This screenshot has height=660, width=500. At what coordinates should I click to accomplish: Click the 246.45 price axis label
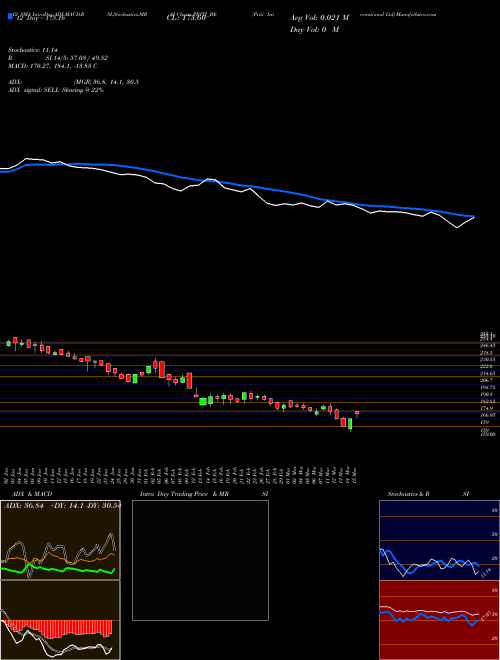pos(488,345)
